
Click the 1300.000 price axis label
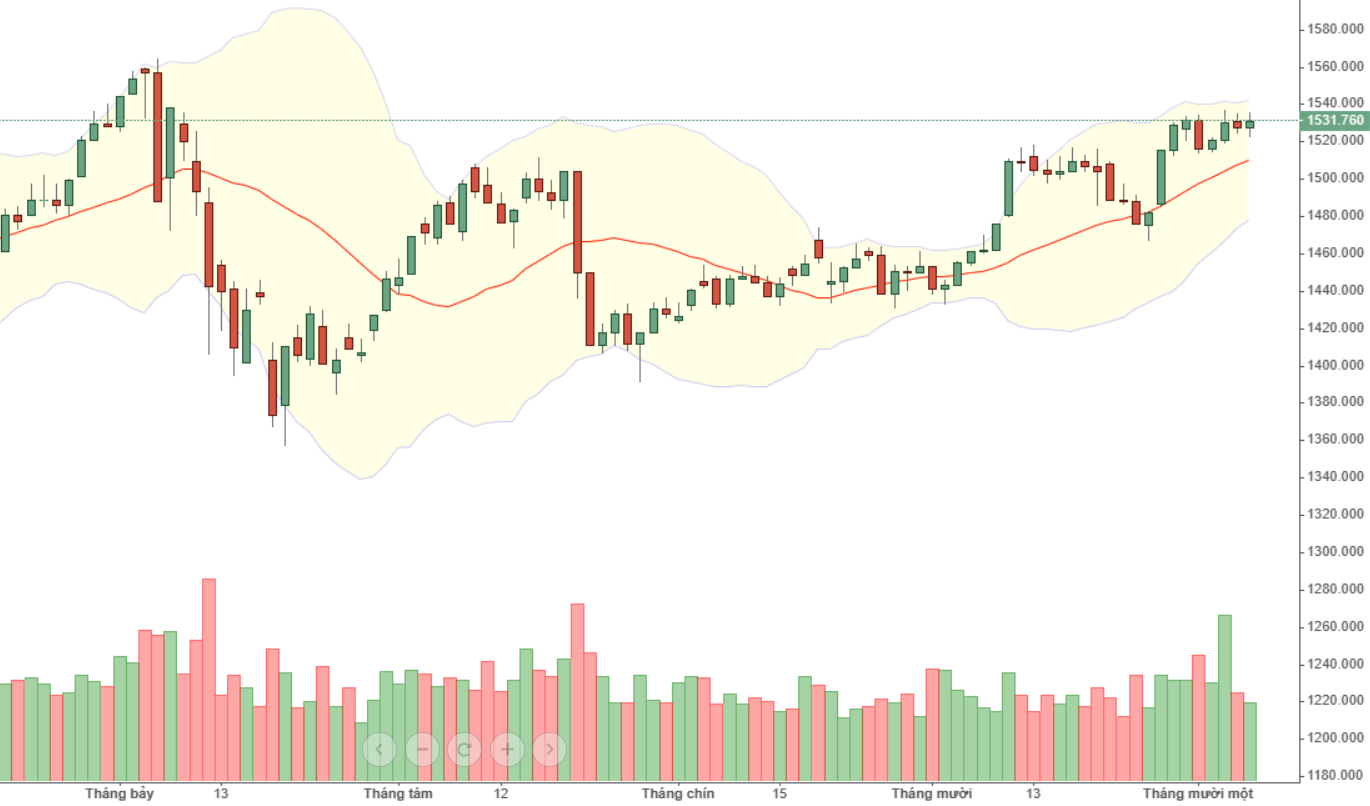pyautogui.click(x=1335, y=552)
